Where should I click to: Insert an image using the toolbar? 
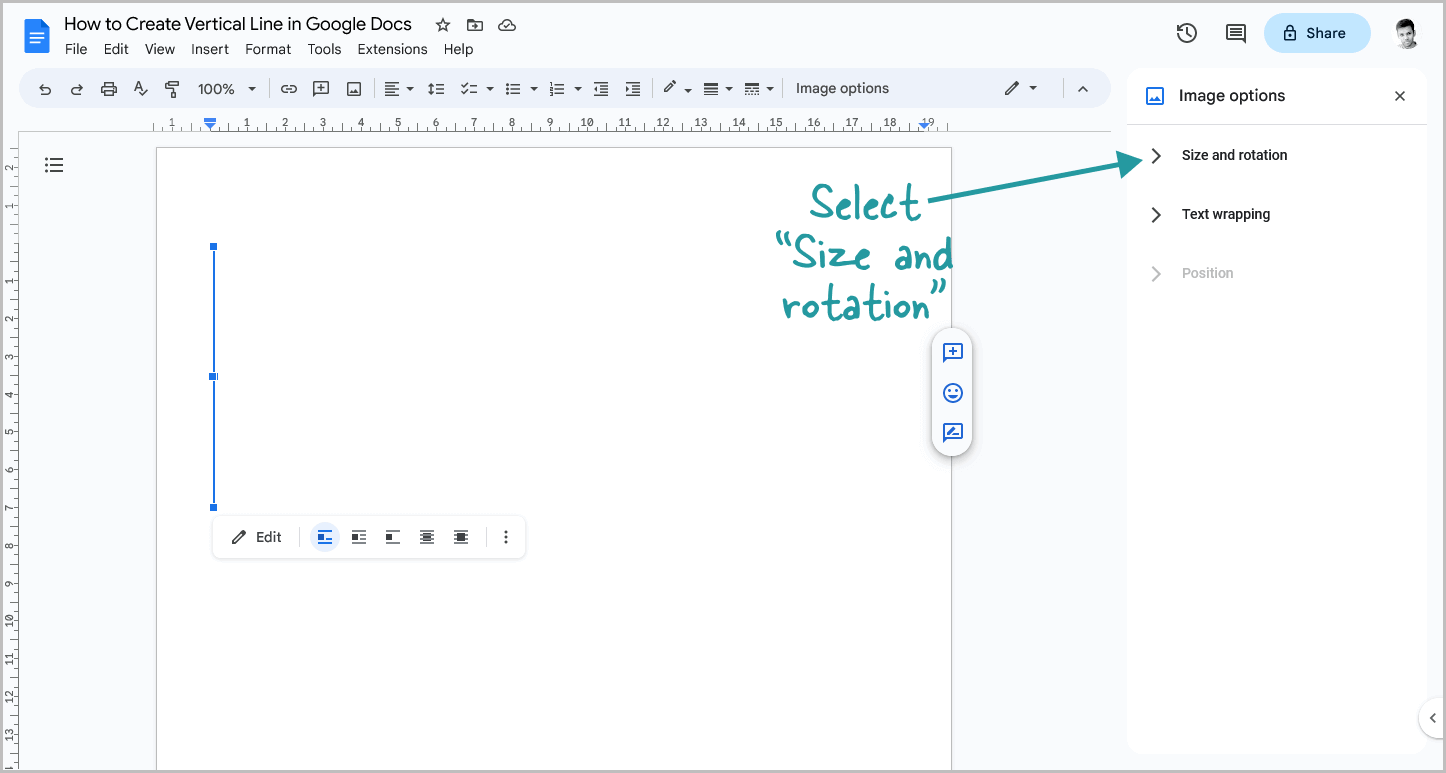353,88
